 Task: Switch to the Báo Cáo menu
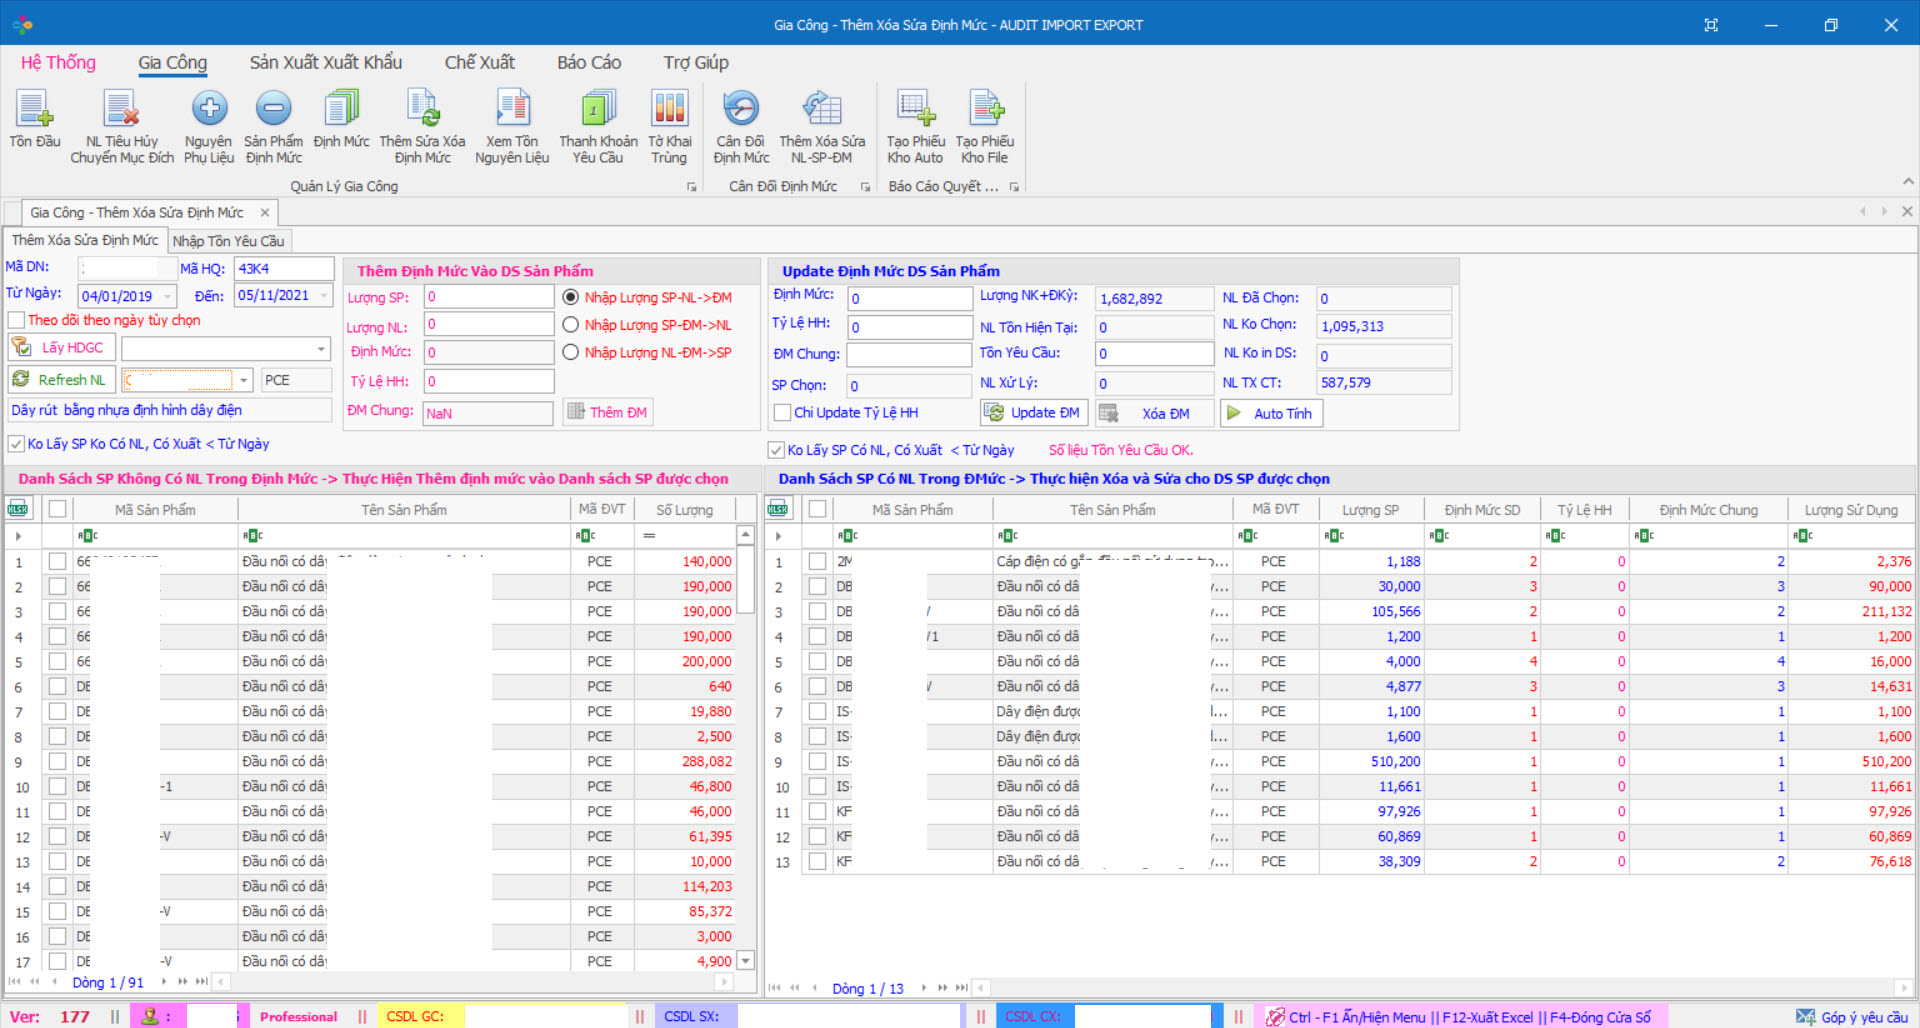click(x=589, y=63)
